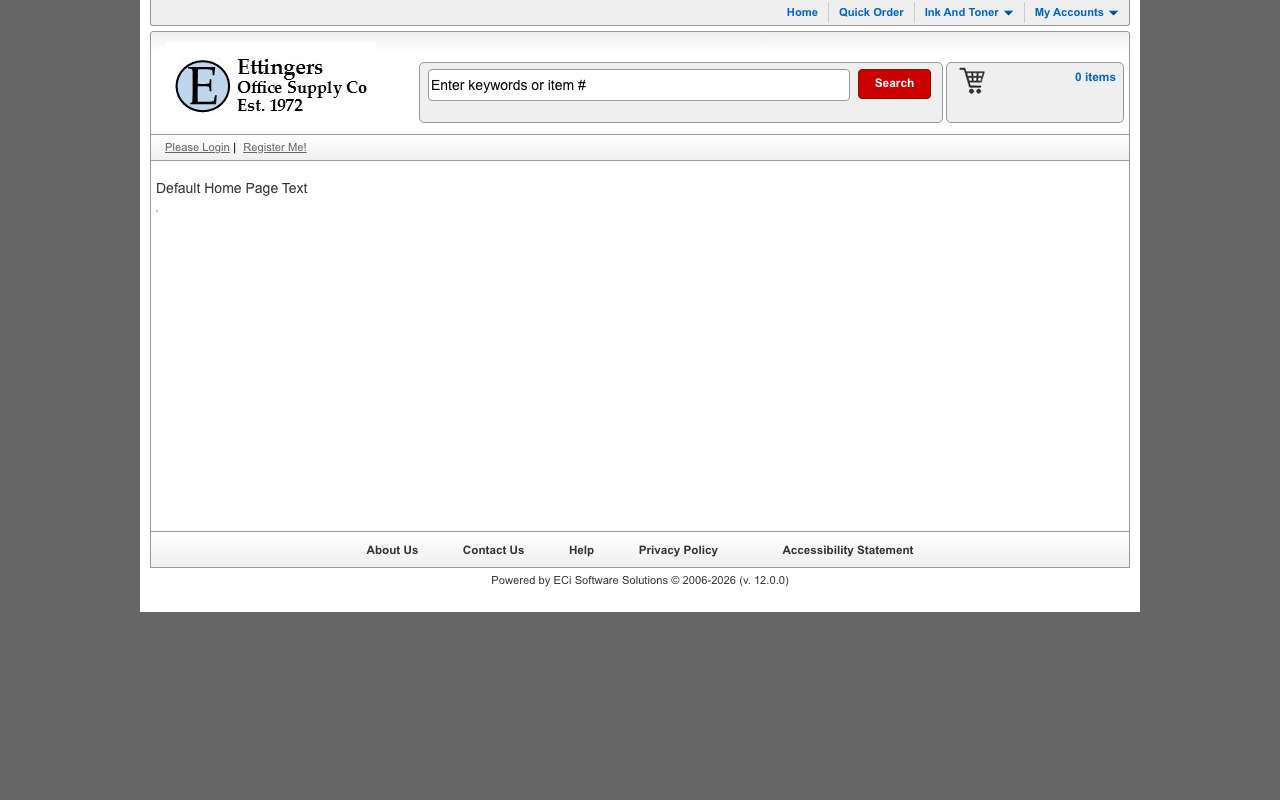
Task: Open the Accessibility Statement footer link
Action: click(847, 550)
